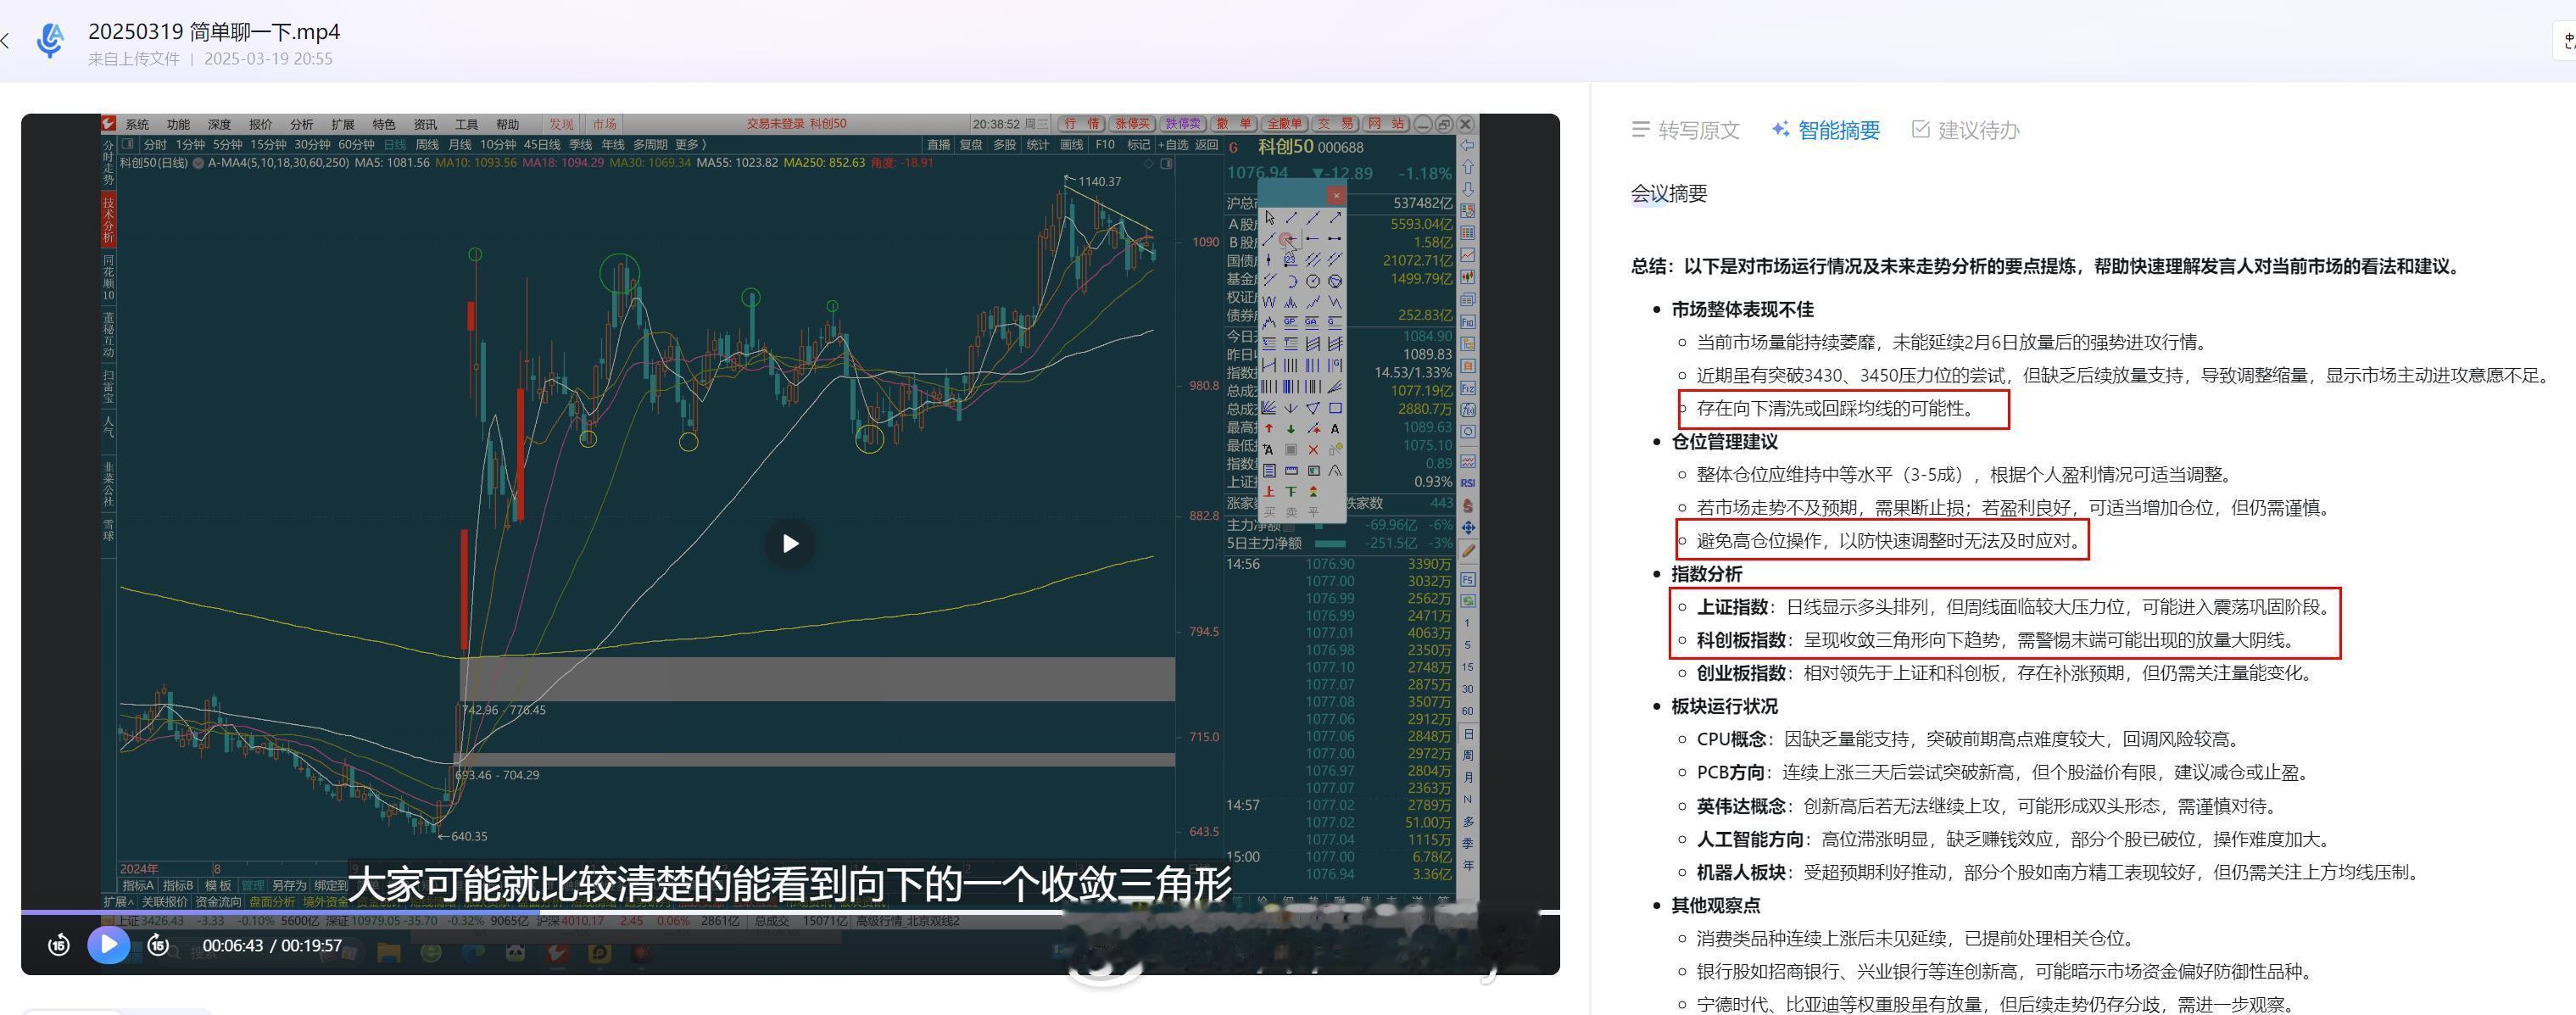Choose the GA drawing tool in the palette
Viewport: 2576px width, 1015px height.
(x=1312, y=322)
